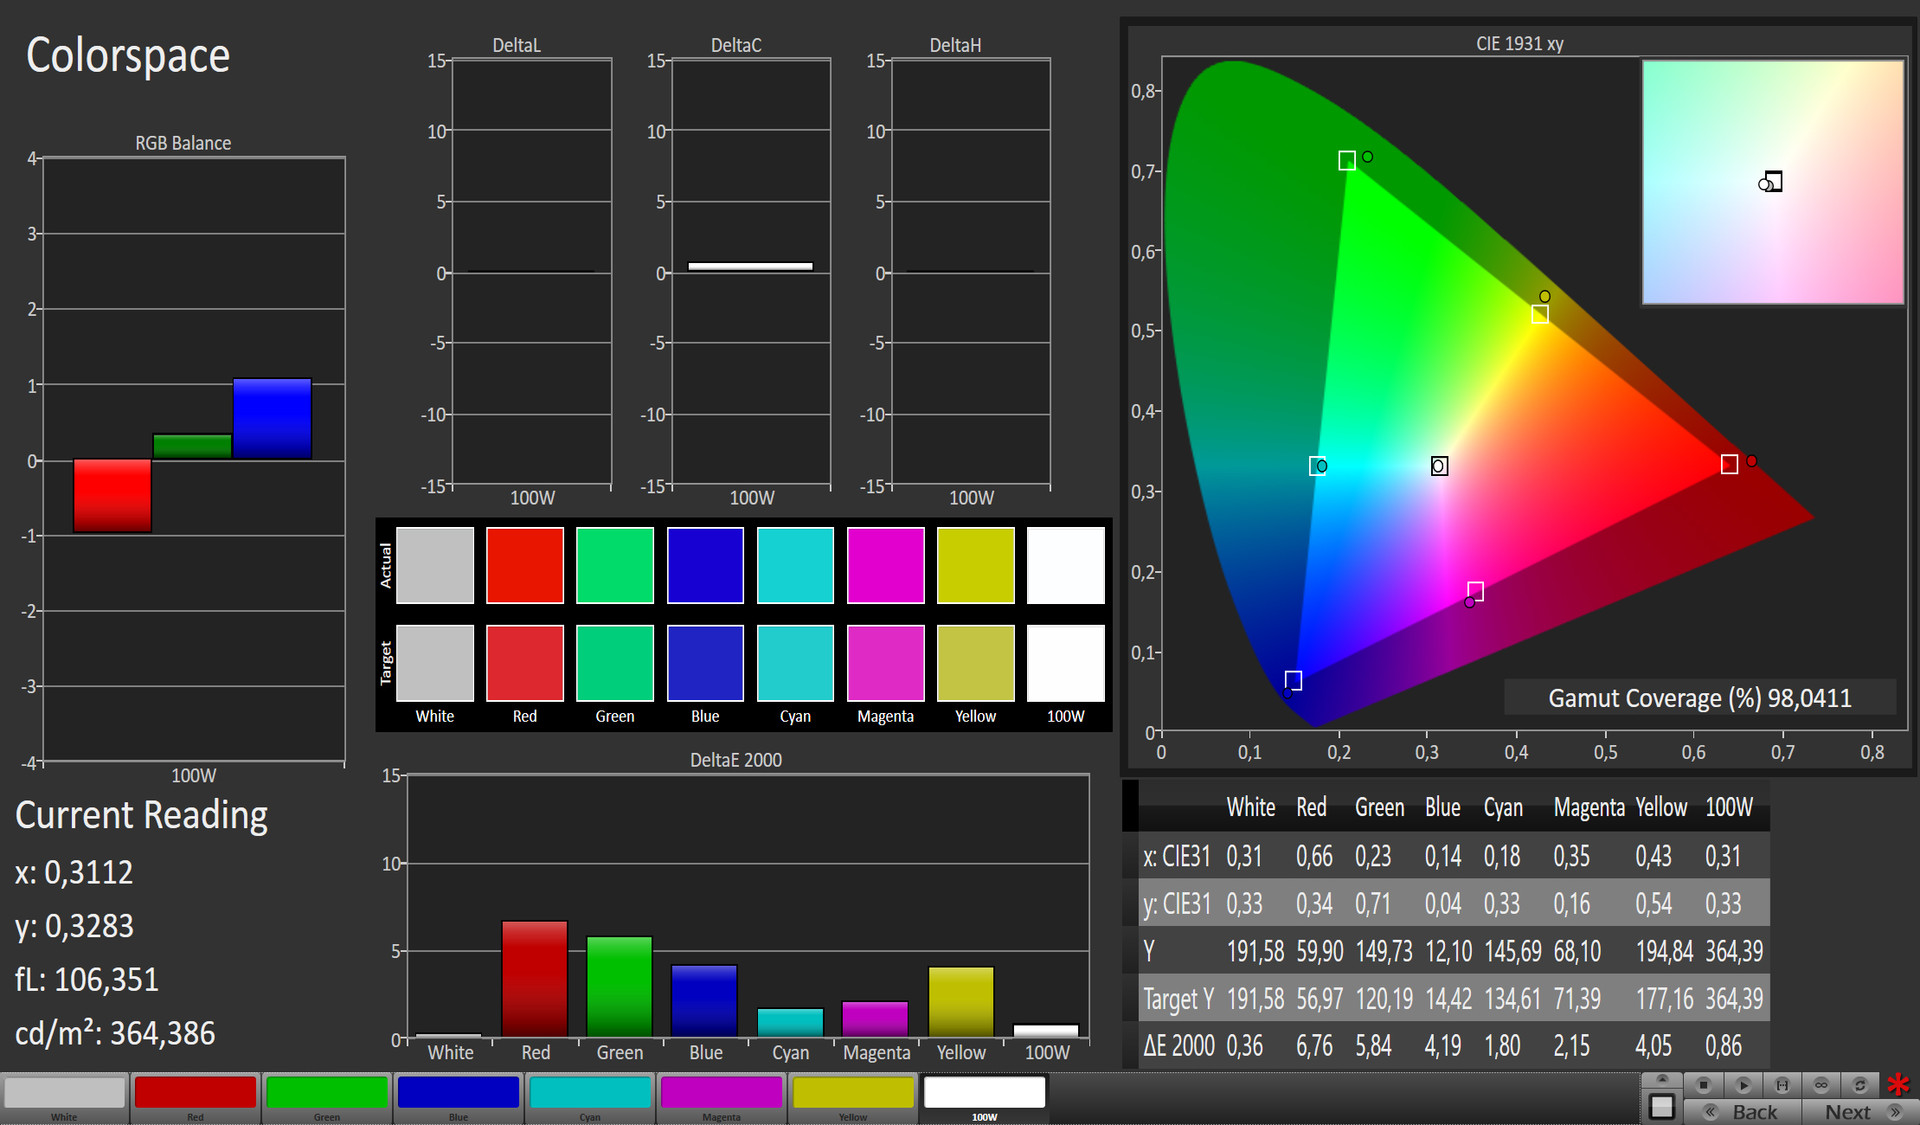This screenshot has height=1125, width=1920.
Task: Click the Green bar in DeltaE 2000 chart
Action: [x=619, y=987]
